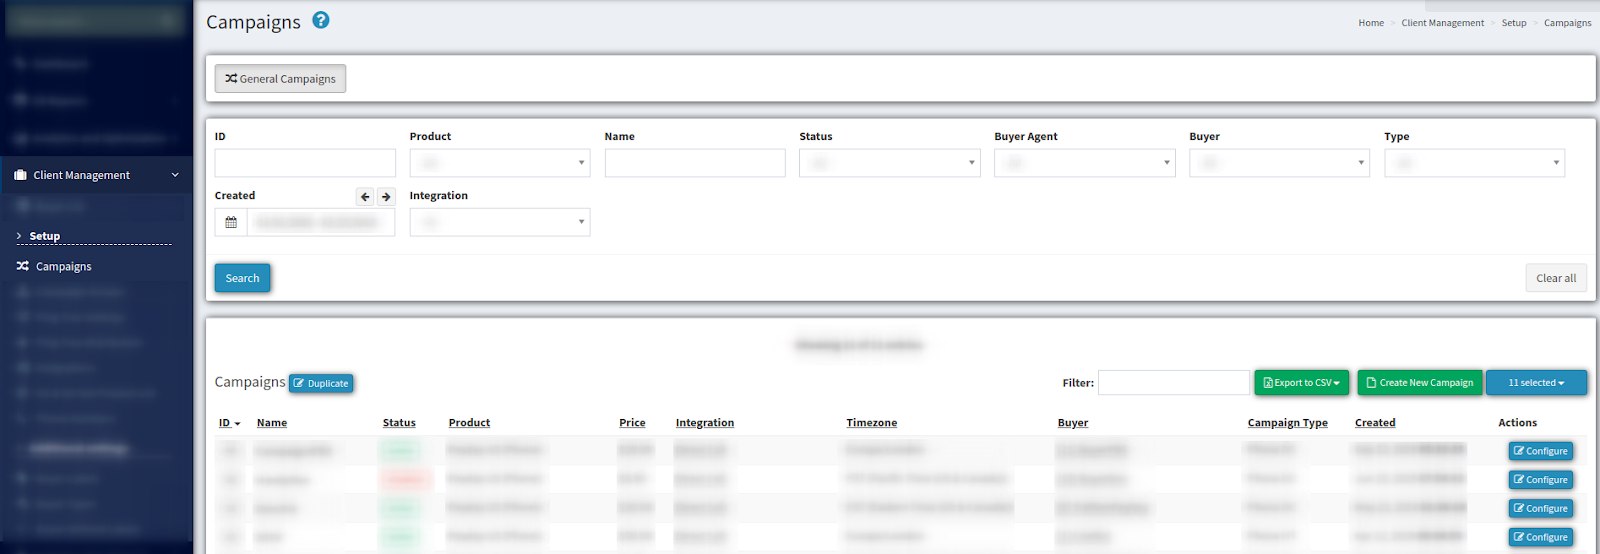Click the next date arrow icon
This screenshot has width=1600, height=554.
[x=386, y=197]
